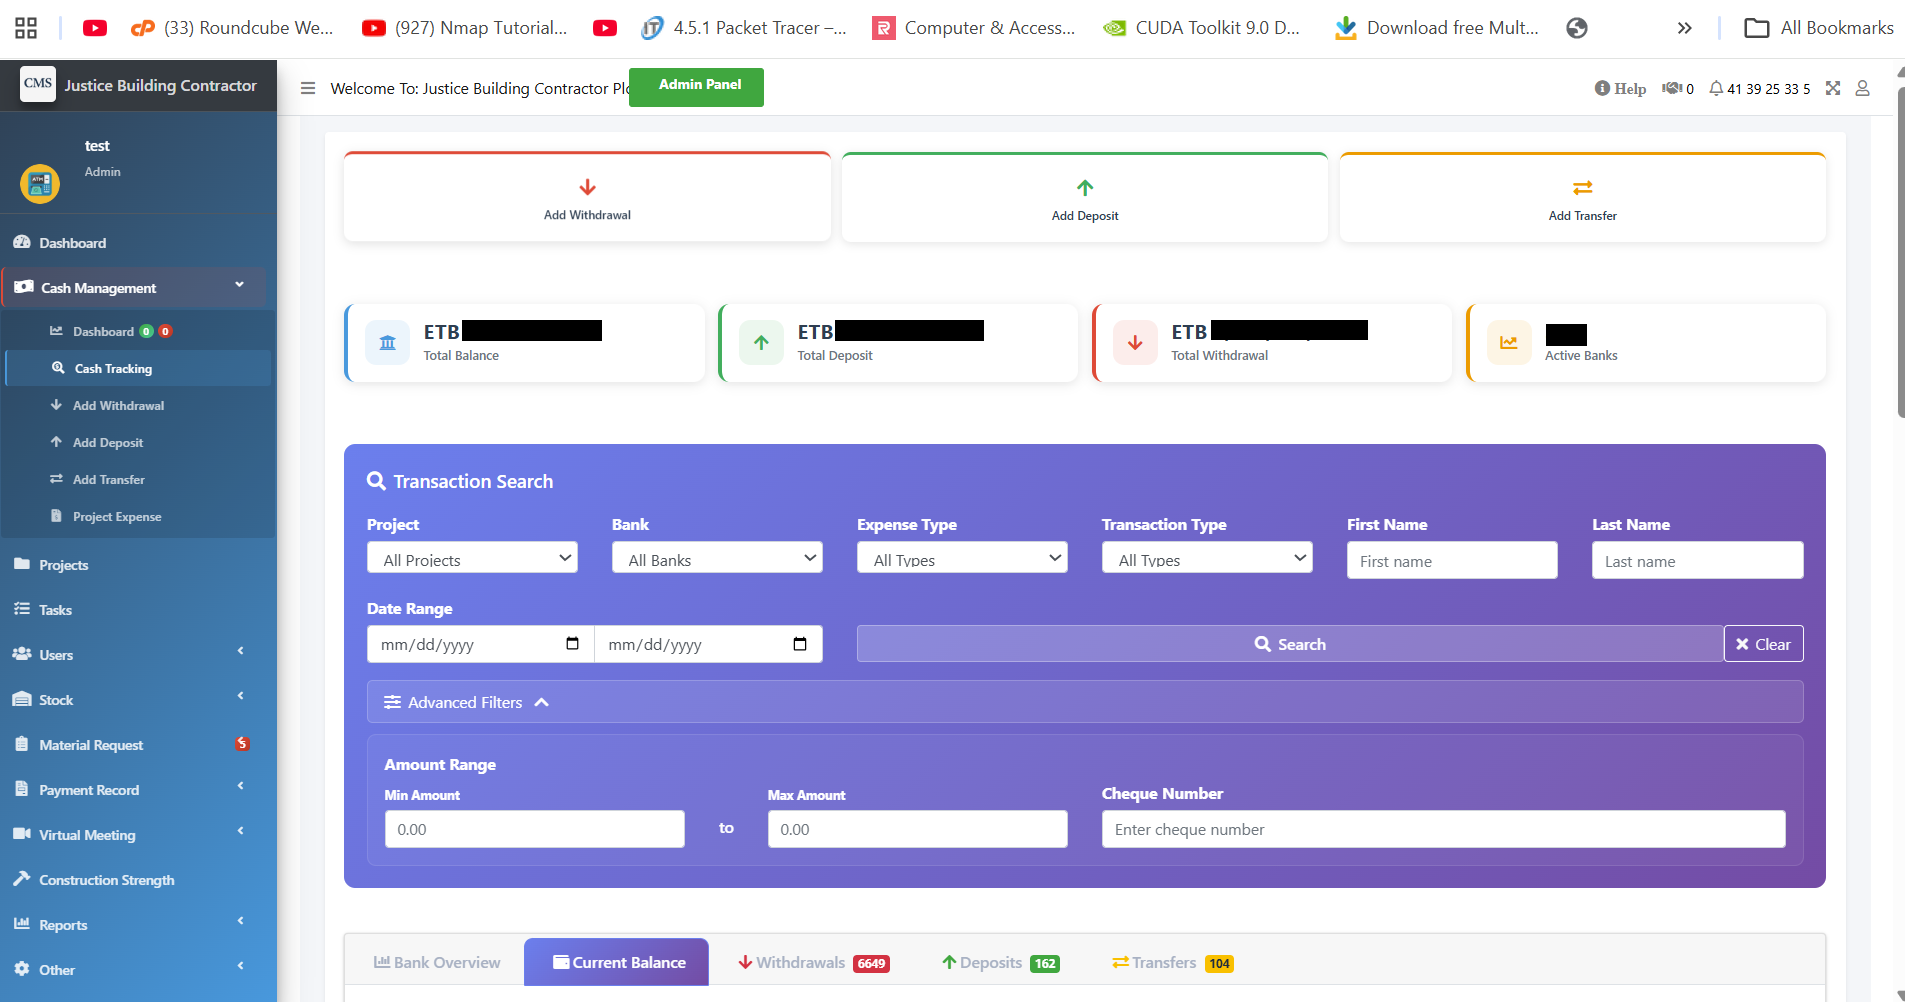Open the Bank filter dropdown
Viewport: 1905px width, 1002px height.
coord(717,558)
